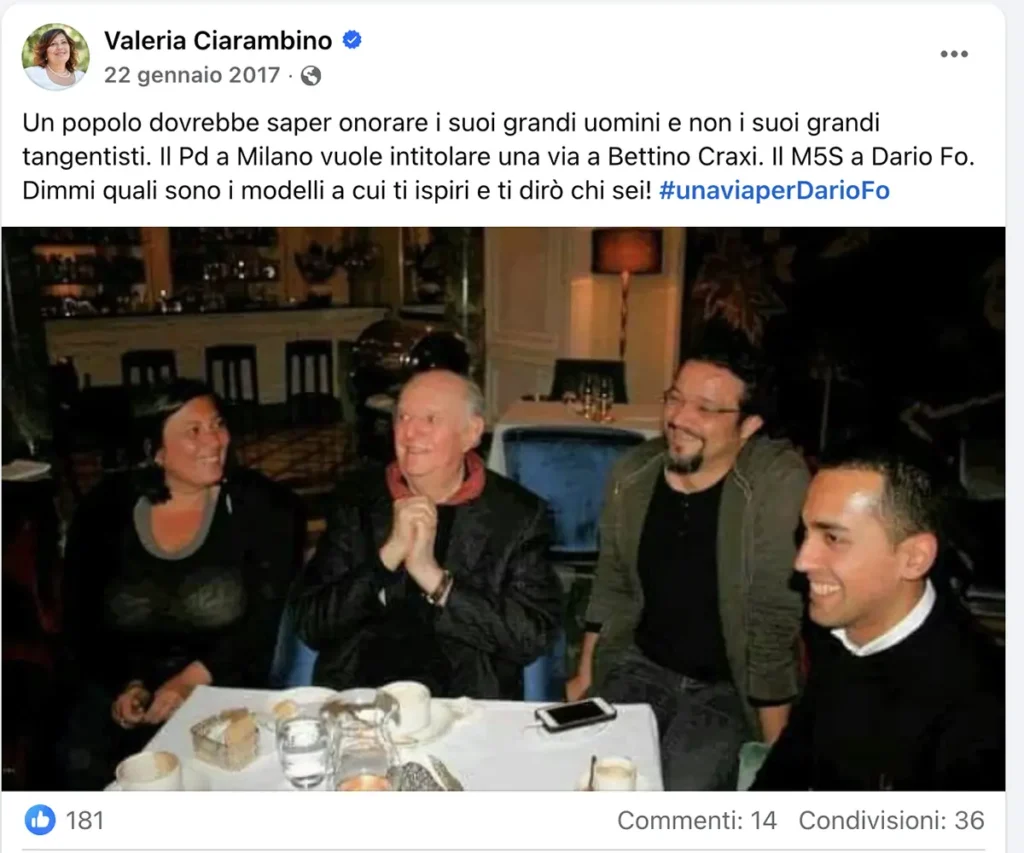Click the blue verified badge icon
The width and height of the screenshot is (1024, 853).
[x=353, y=40]
